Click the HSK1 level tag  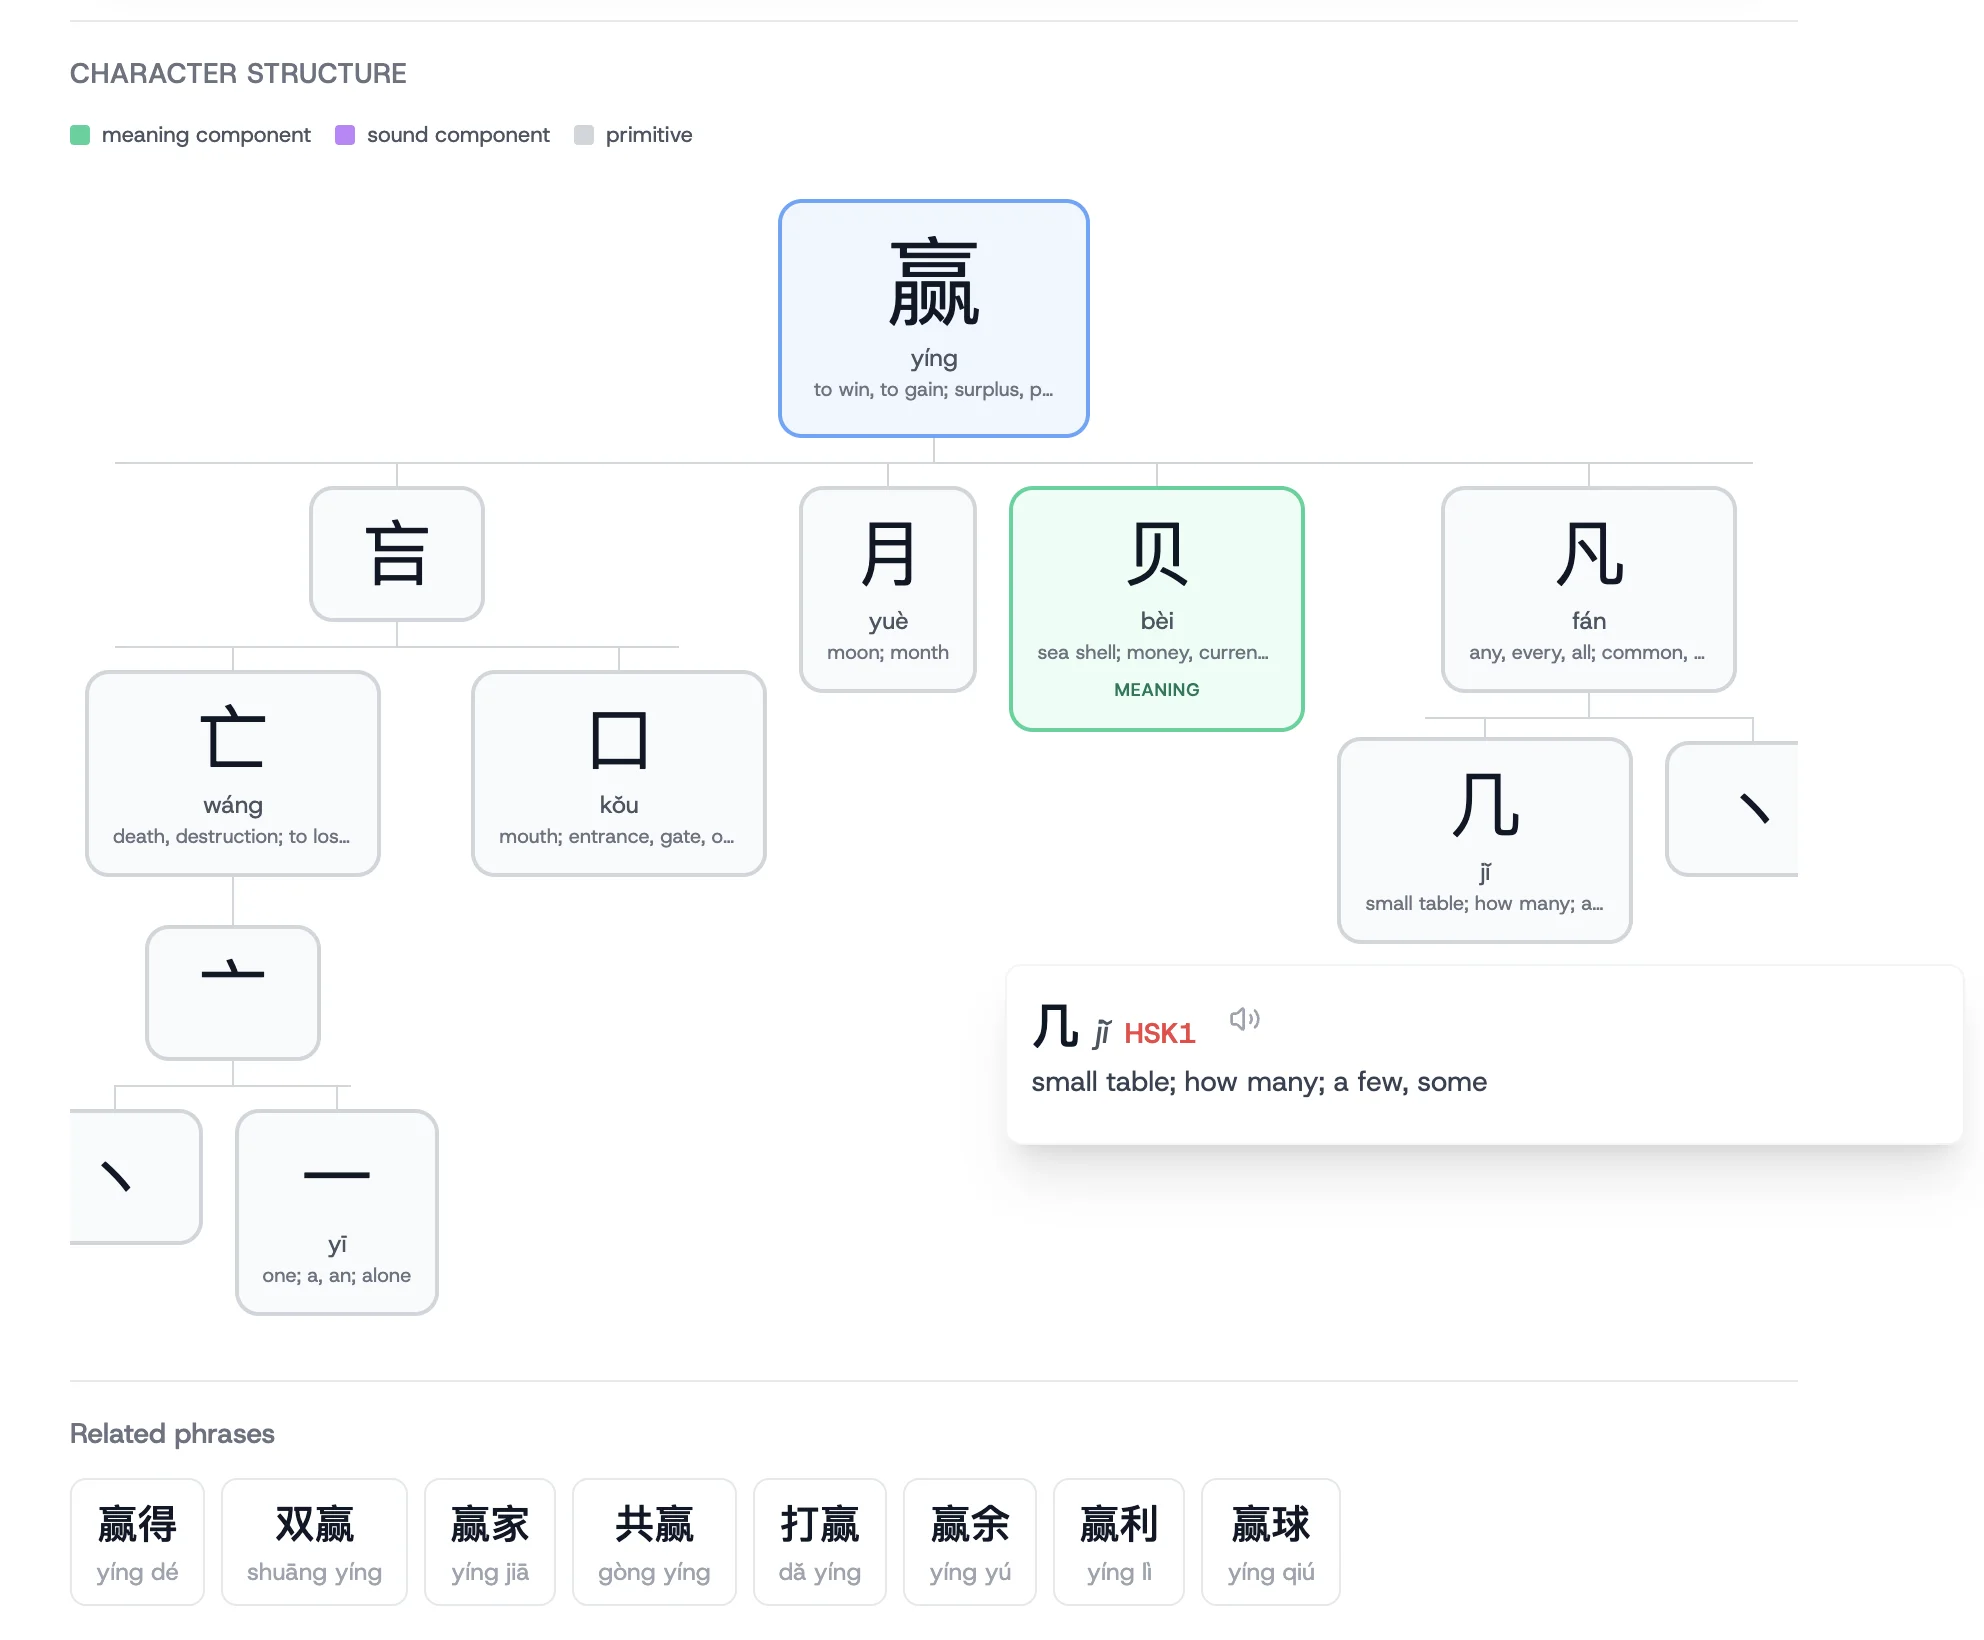click(1159, 1033)
